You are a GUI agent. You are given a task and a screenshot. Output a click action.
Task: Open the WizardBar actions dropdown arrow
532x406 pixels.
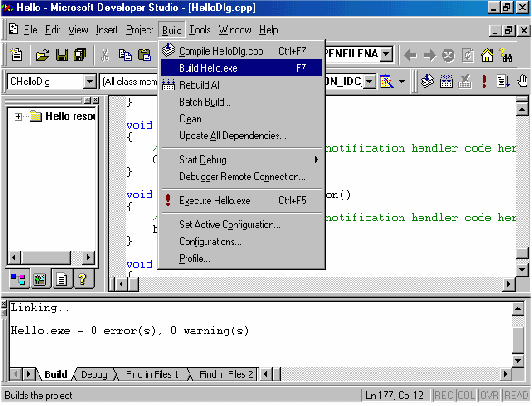(x=402, y=81)
